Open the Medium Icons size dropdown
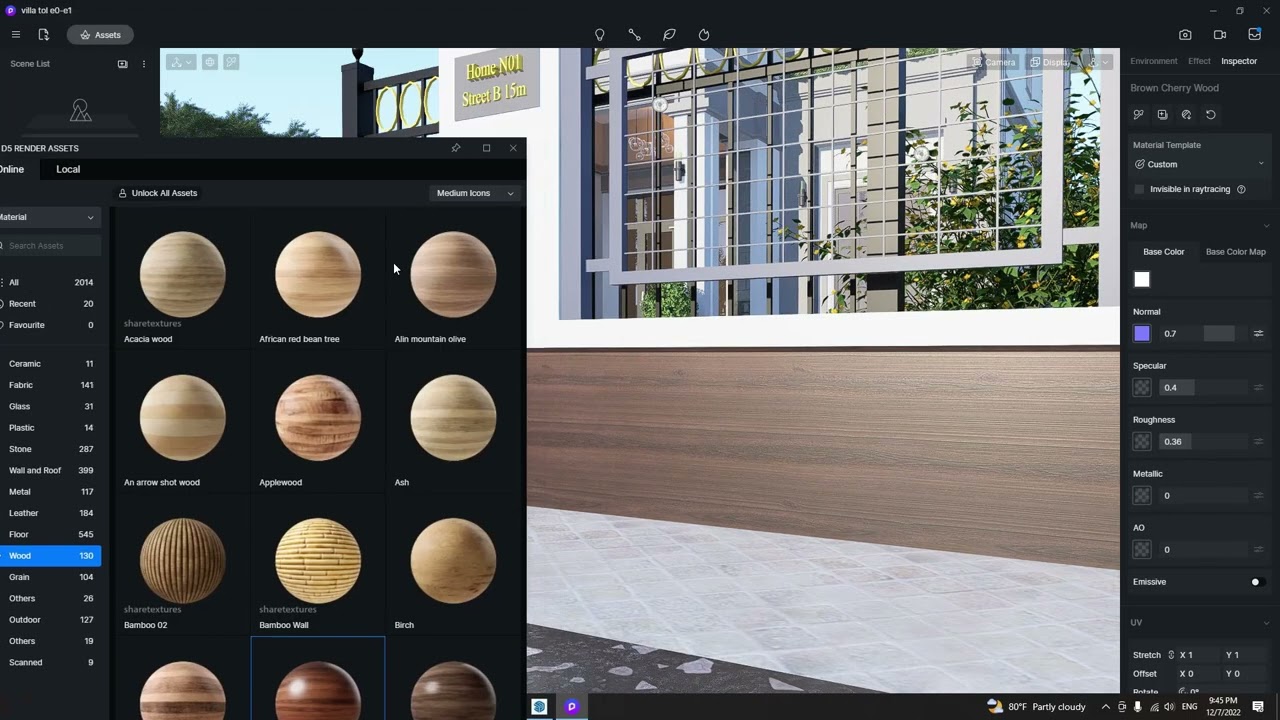The image size is (1280, 720). tap(475, 193)
